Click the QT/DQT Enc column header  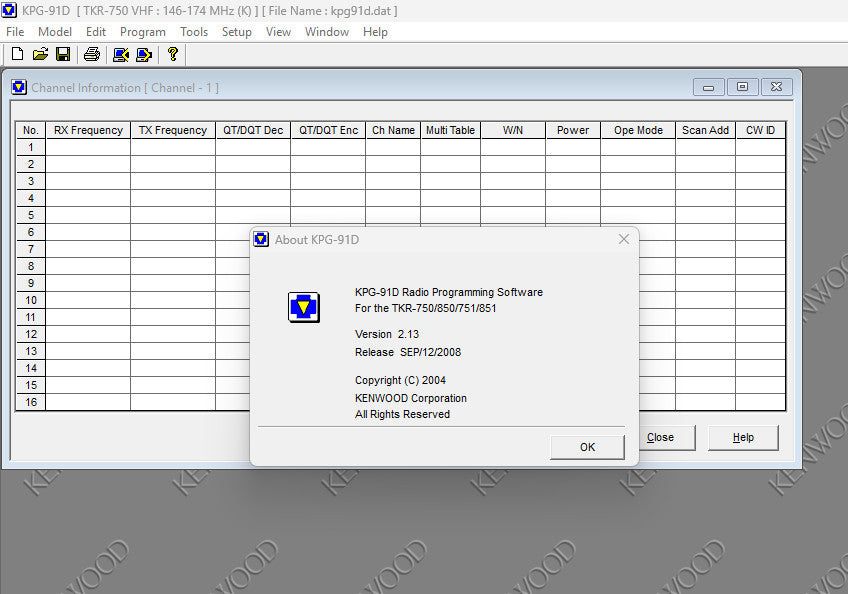[328, 130]
